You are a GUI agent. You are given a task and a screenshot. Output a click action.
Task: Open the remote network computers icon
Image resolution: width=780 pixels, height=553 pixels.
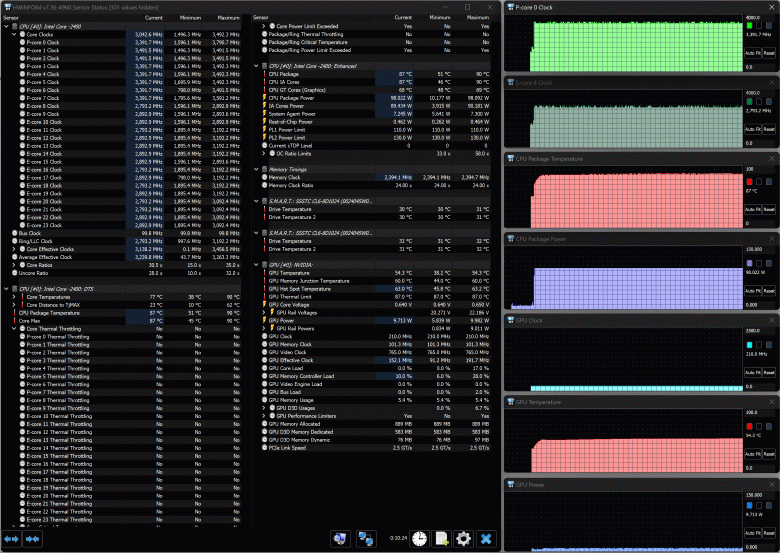tap(366, 539)
